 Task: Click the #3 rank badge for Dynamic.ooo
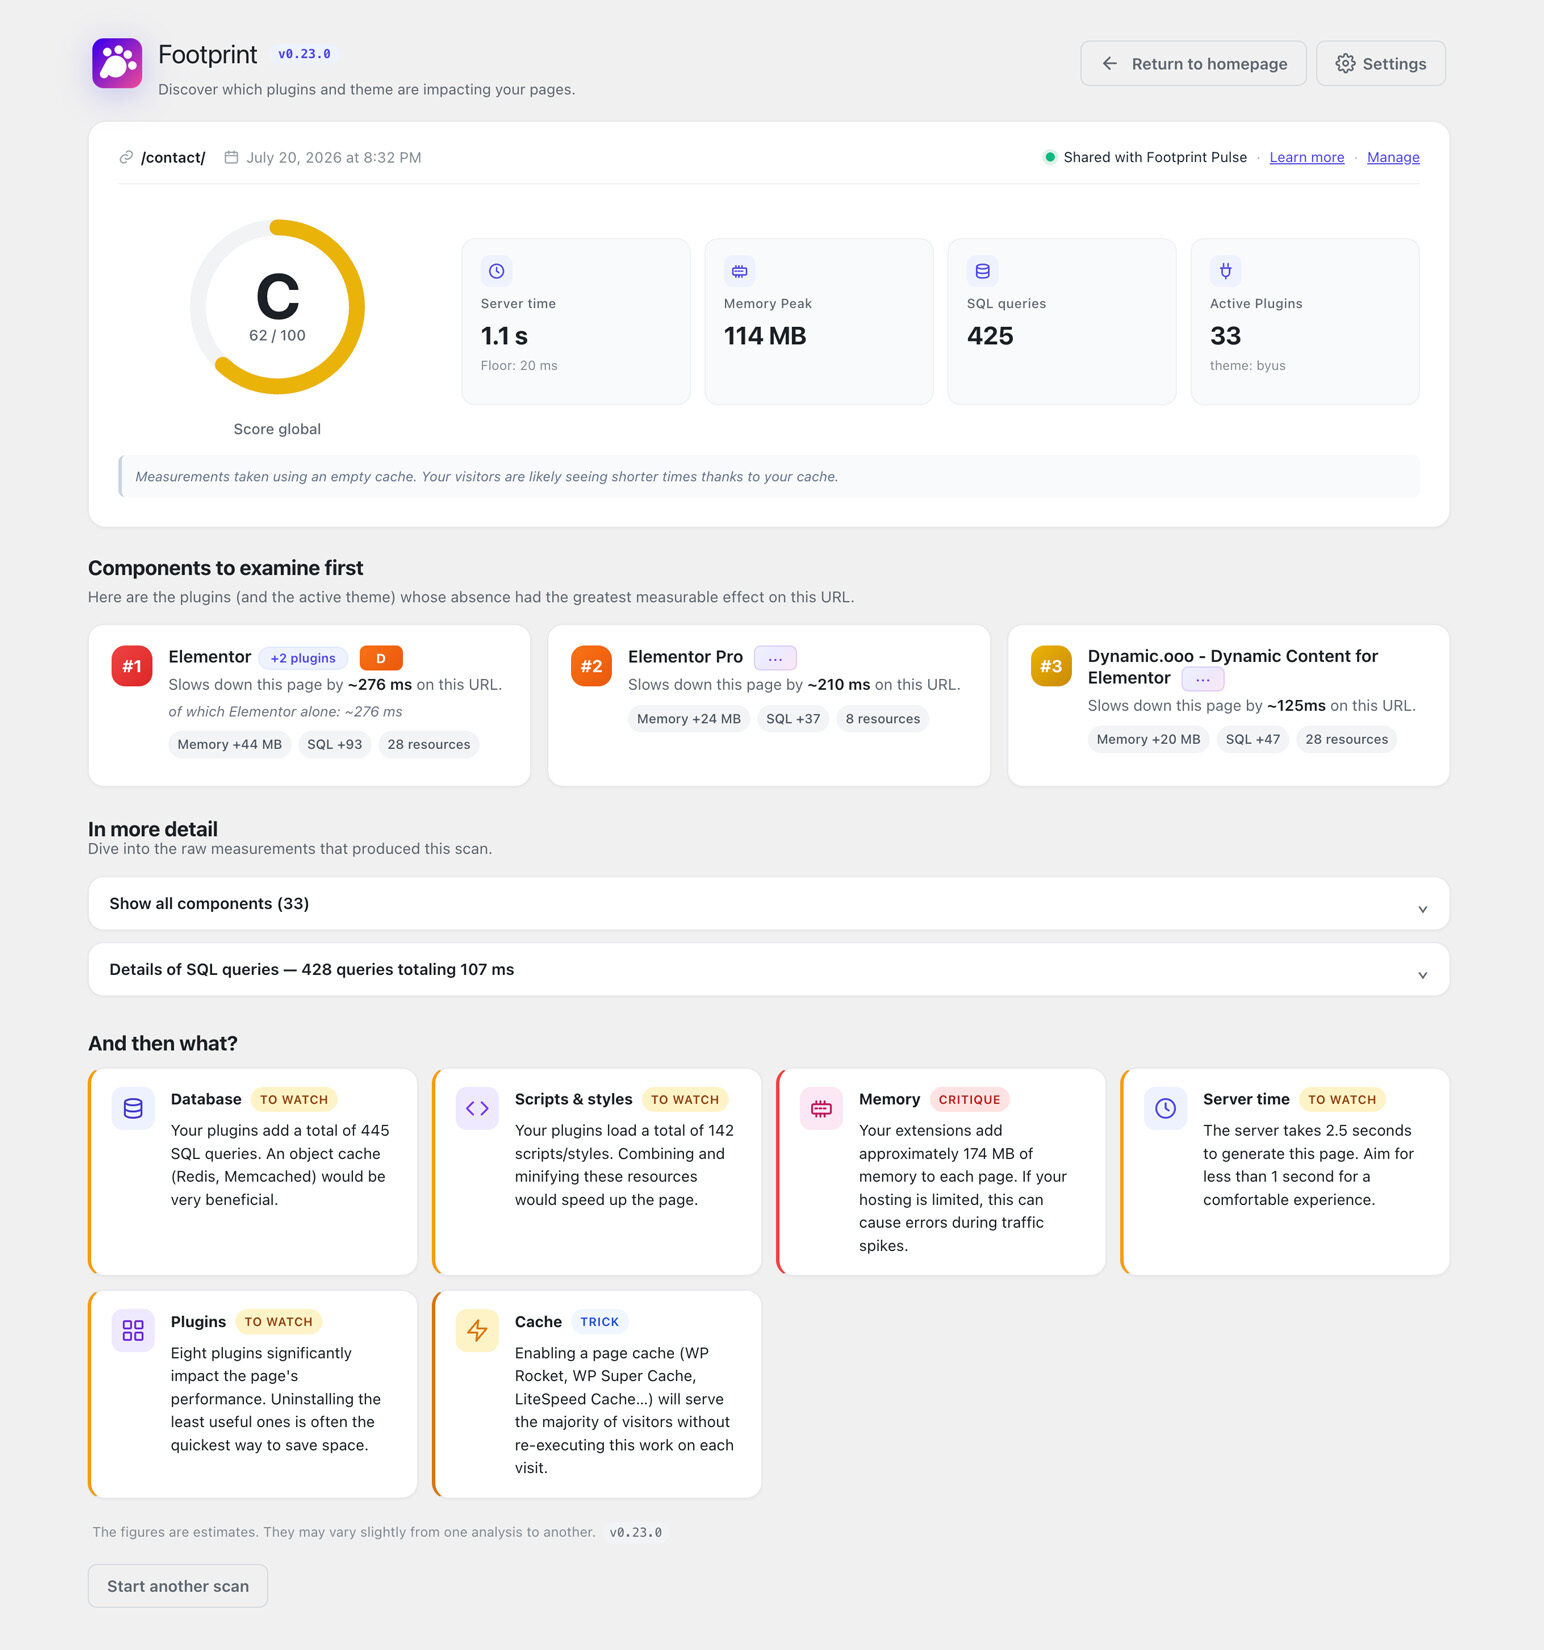click(x=1051, y=666)
